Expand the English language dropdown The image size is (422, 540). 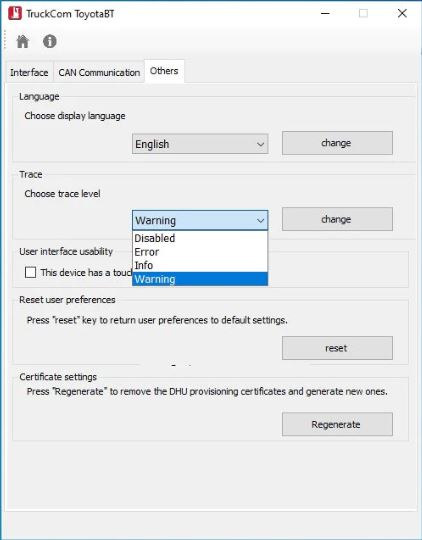200,144
